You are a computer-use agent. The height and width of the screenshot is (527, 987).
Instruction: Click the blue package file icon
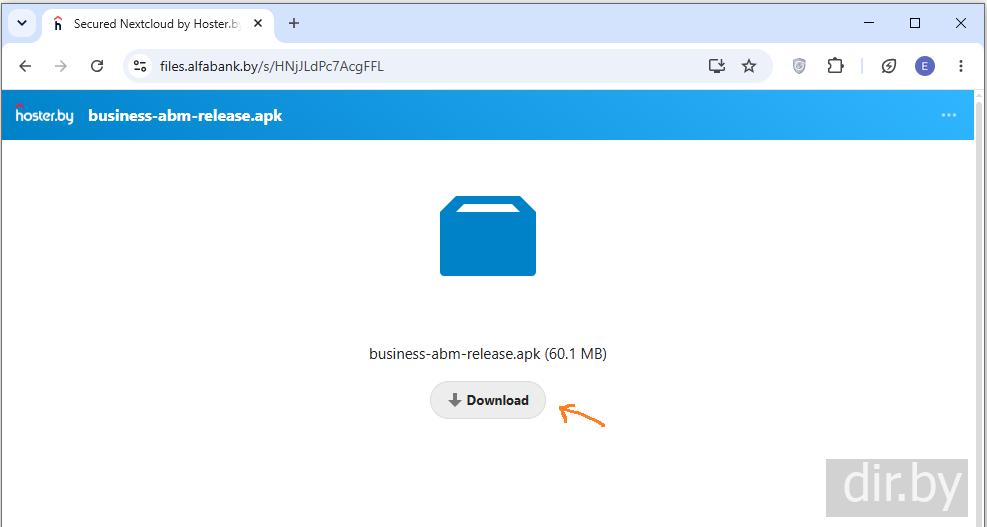488,235
